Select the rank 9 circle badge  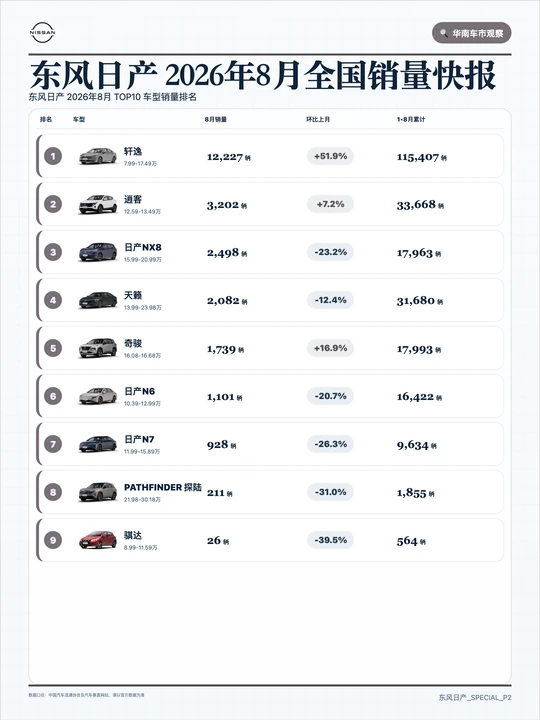click(x=53, y=540)
